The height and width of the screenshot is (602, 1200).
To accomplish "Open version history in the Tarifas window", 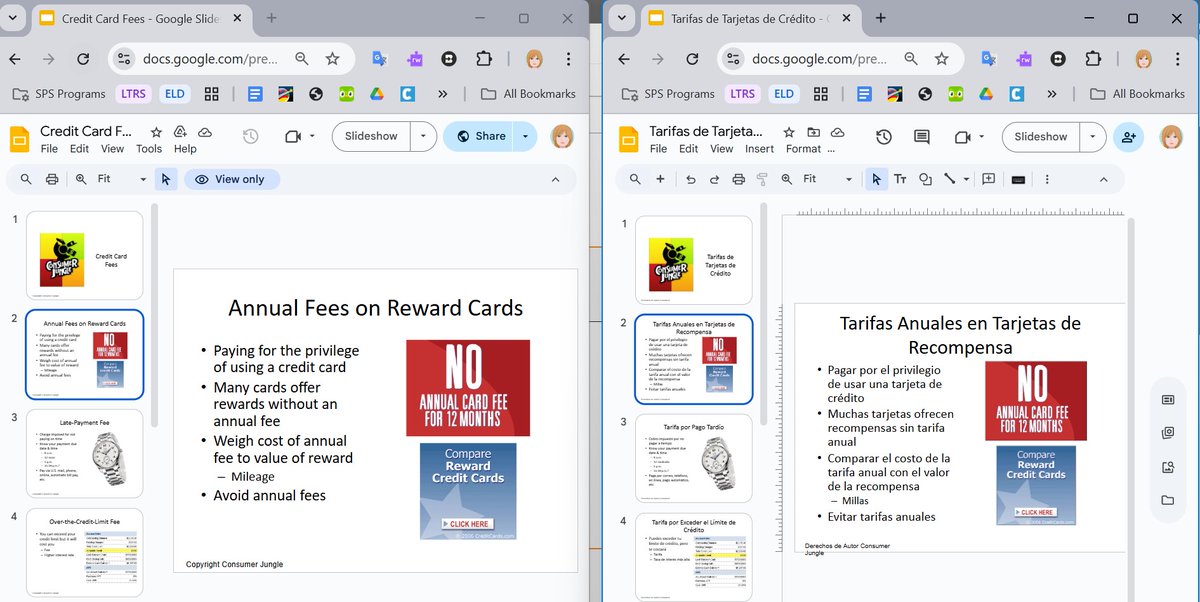I will click(884, 137).
